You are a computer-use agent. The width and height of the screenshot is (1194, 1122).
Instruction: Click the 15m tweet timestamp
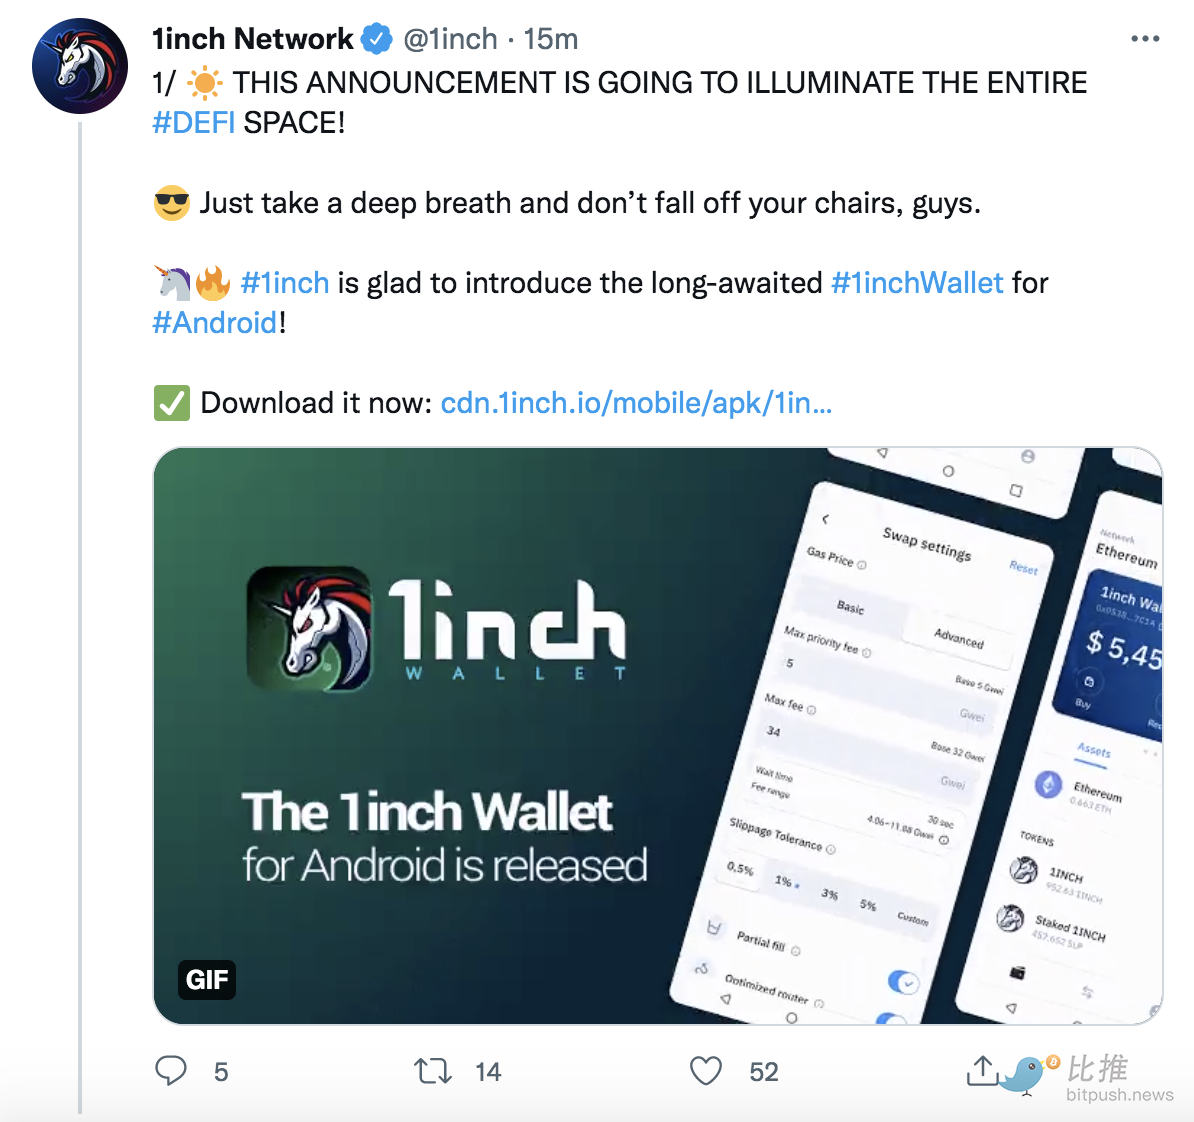click(x=551, y=39)
